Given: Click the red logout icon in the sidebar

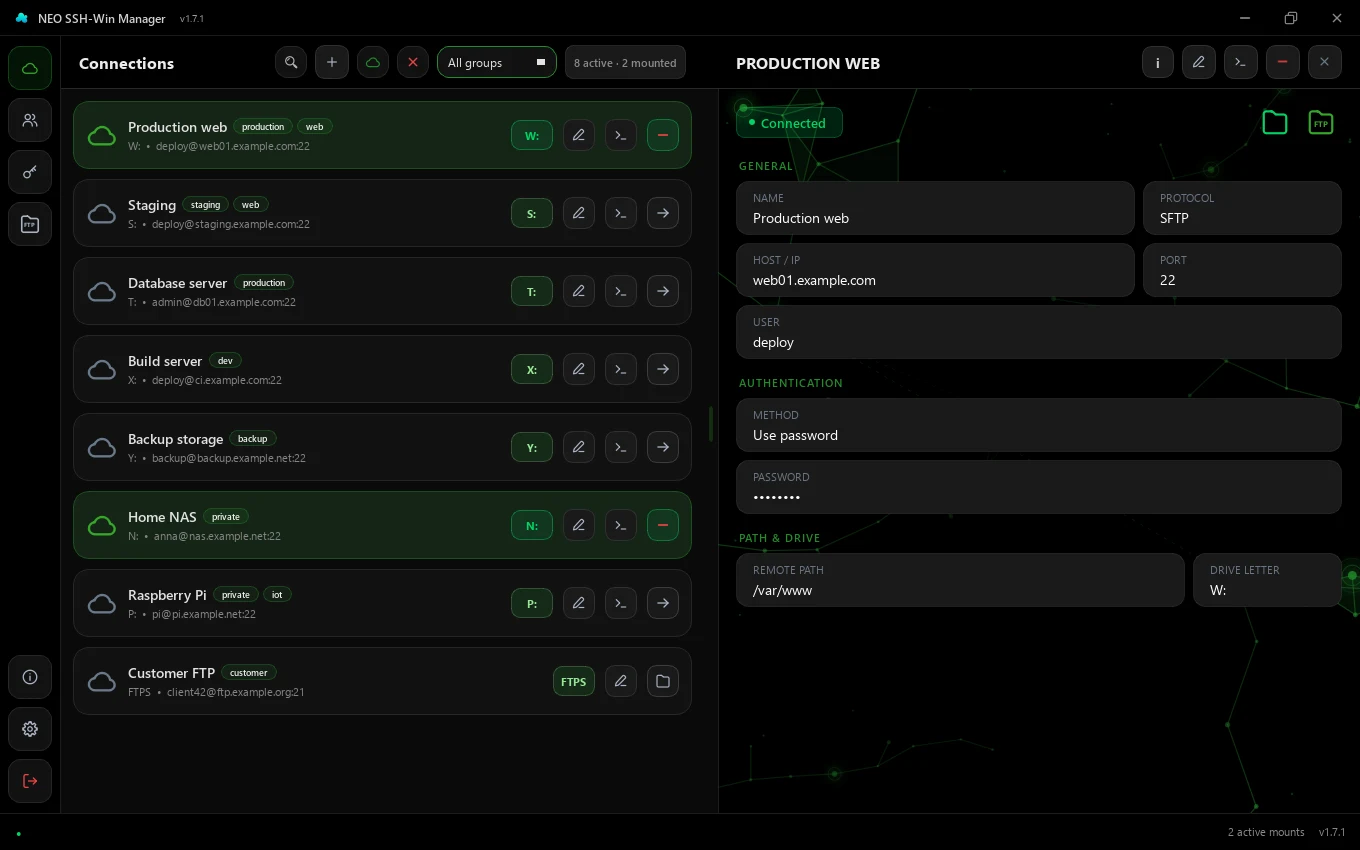Looking at the screenshot, I should tap(30, 781).
